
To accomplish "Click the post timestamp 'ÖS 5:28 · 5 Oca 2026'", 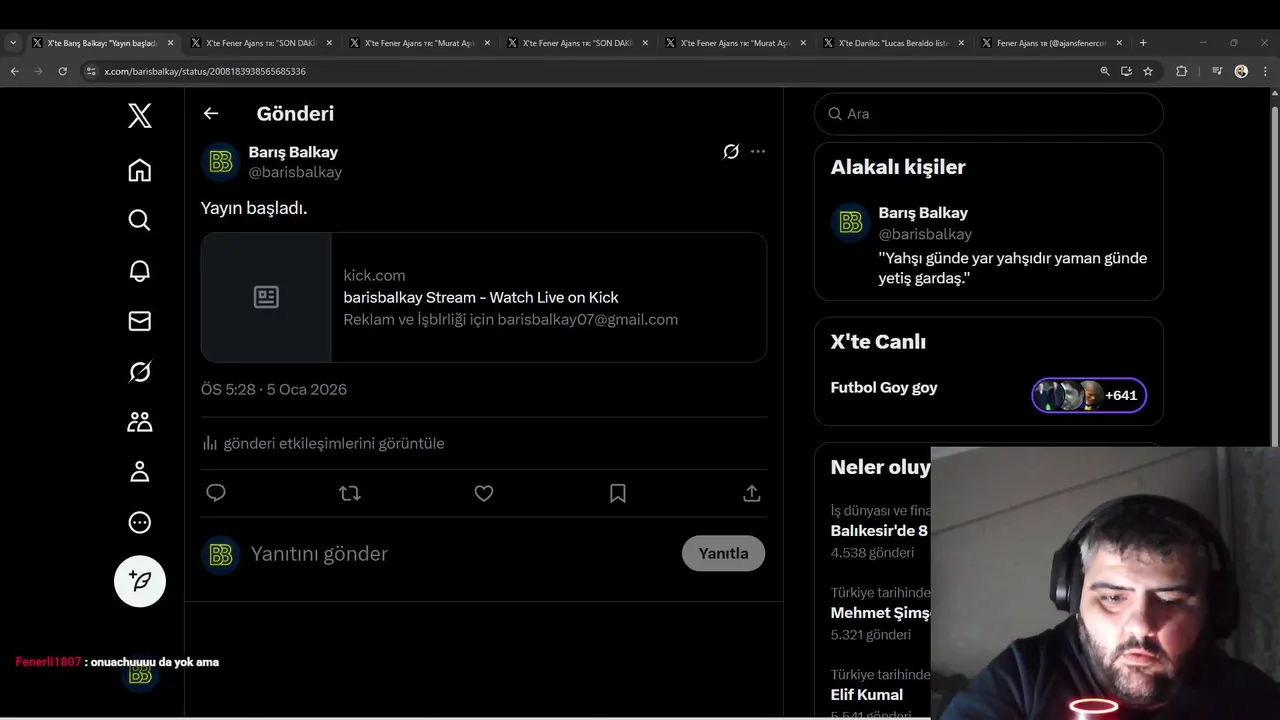I will 274,390.
